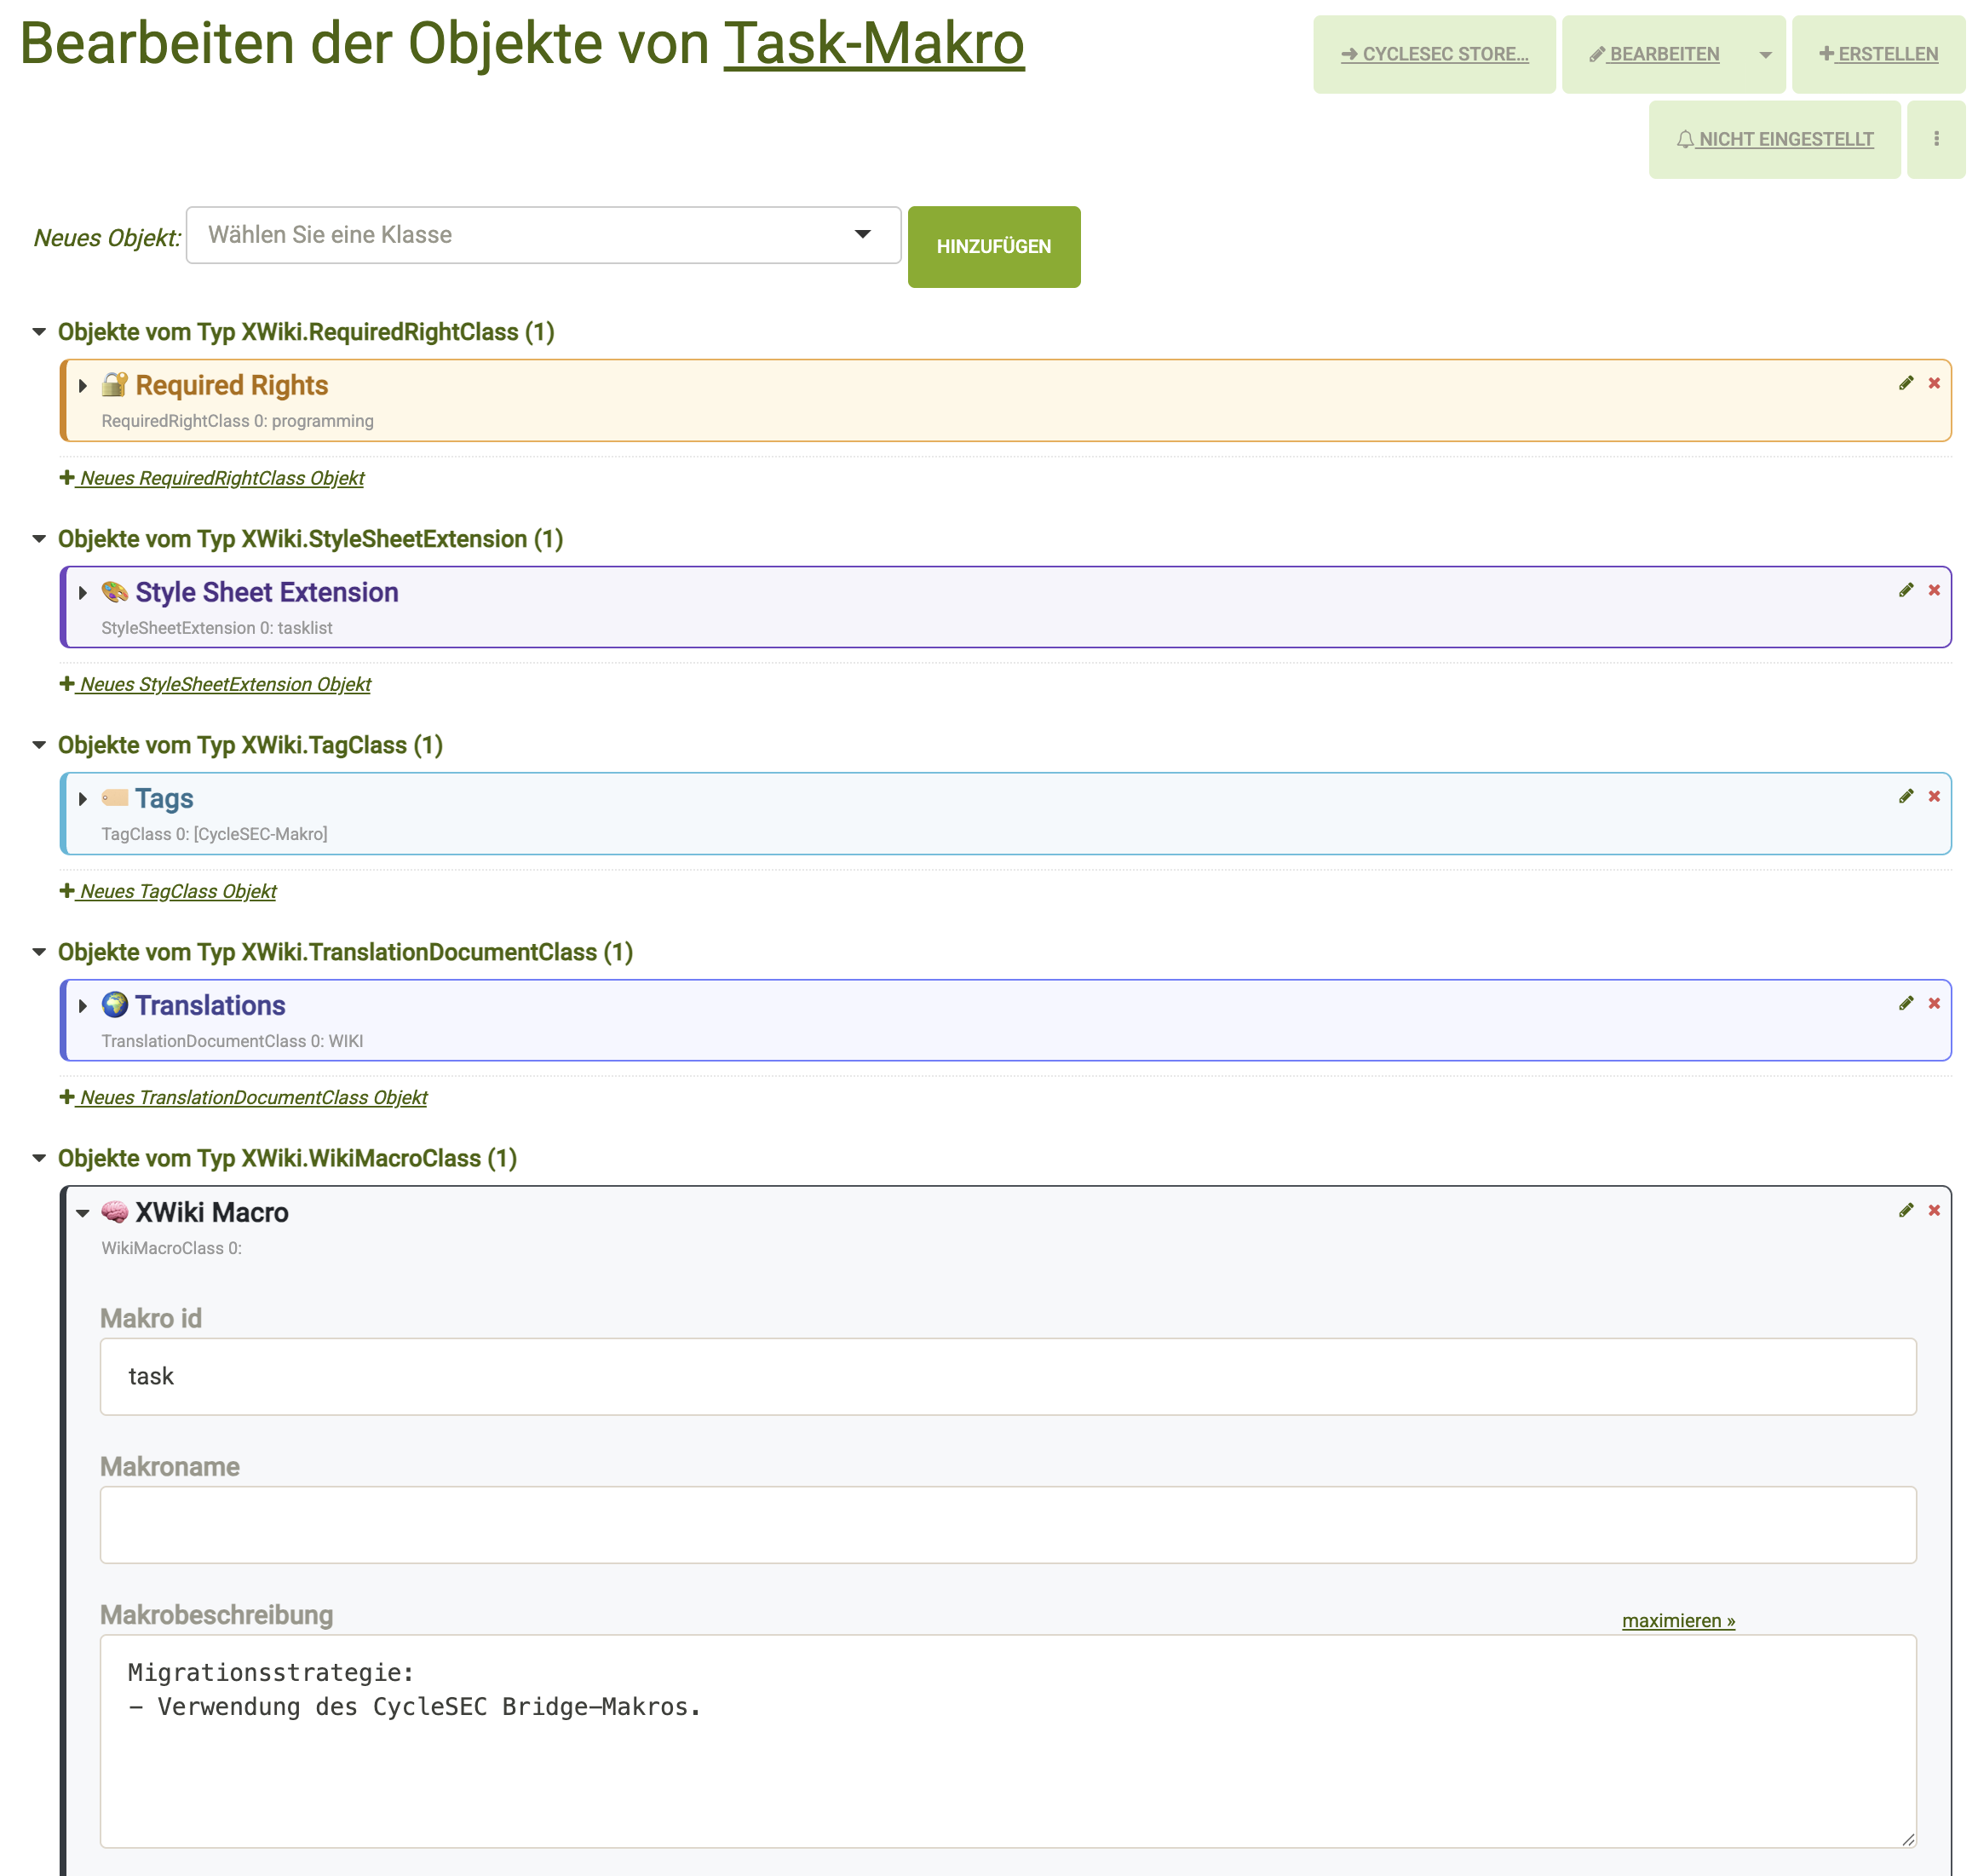Click pencil edit icon on Style Sheet Extension

click(1906, 590)
